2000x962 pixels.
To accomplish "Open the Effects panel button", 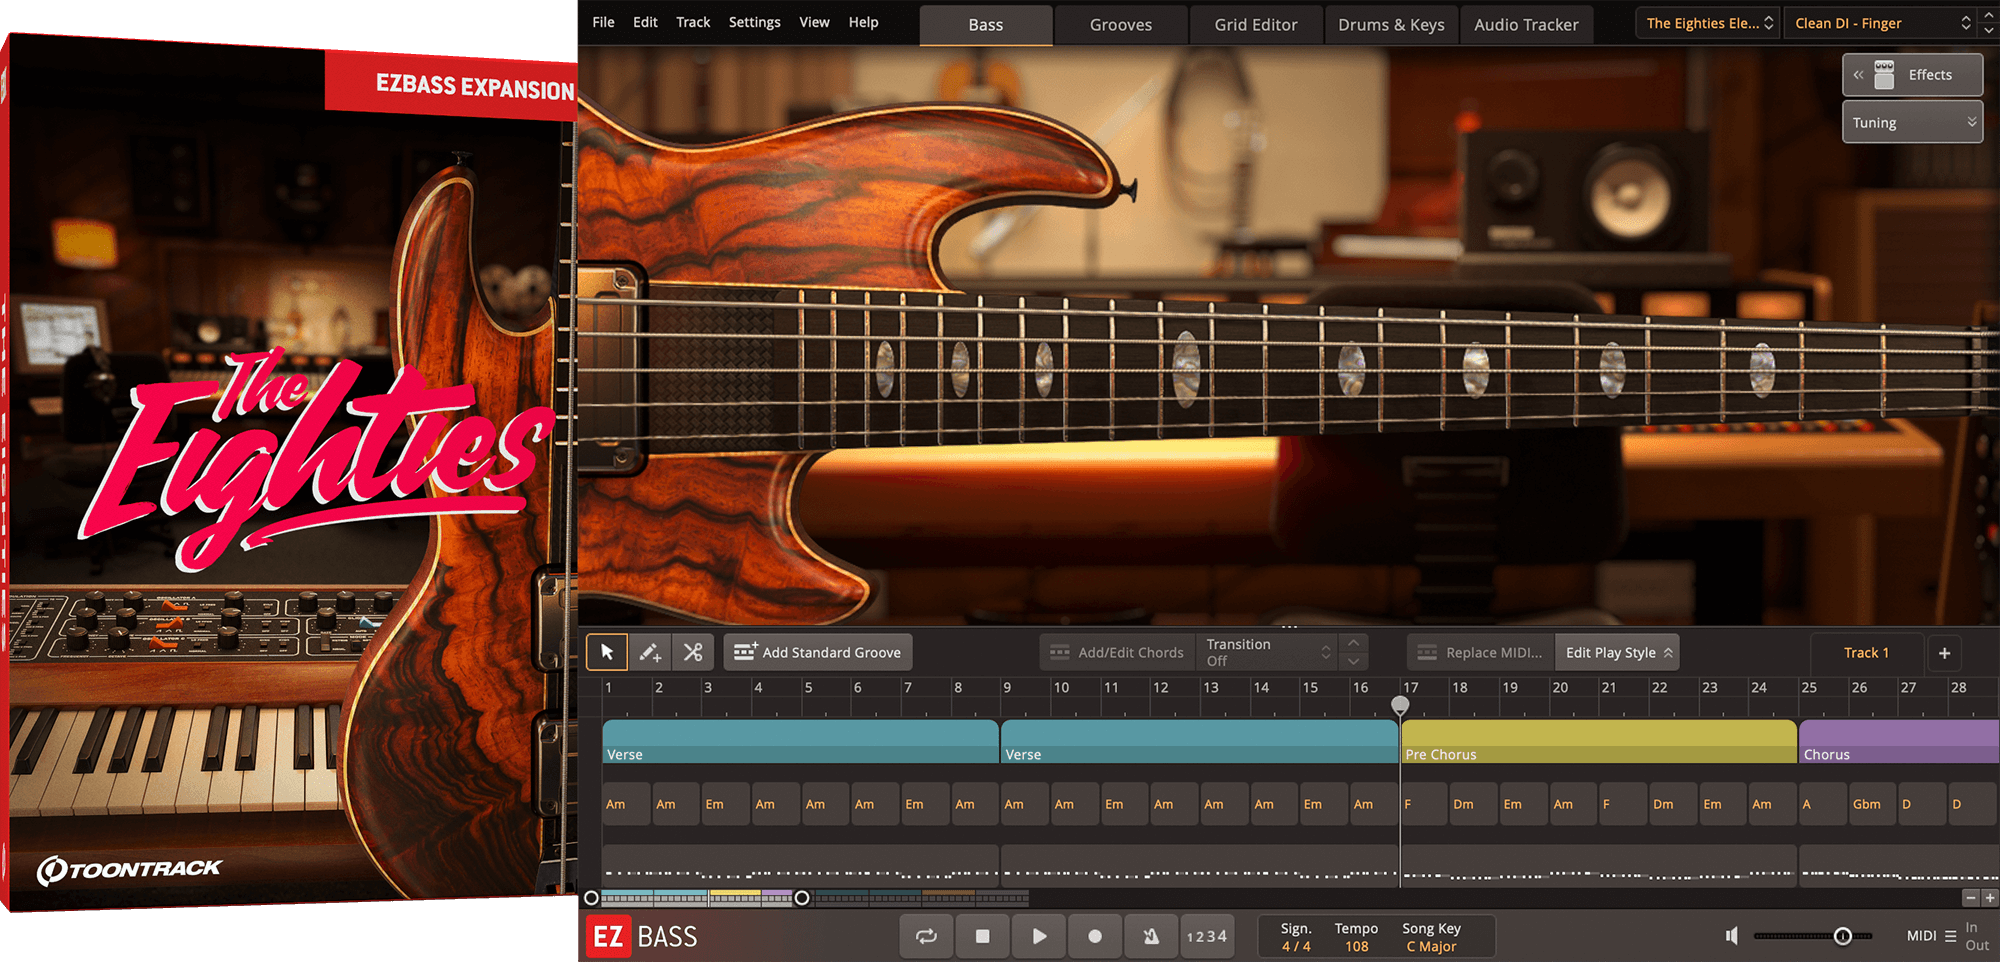I will [x=1912, y=75].
